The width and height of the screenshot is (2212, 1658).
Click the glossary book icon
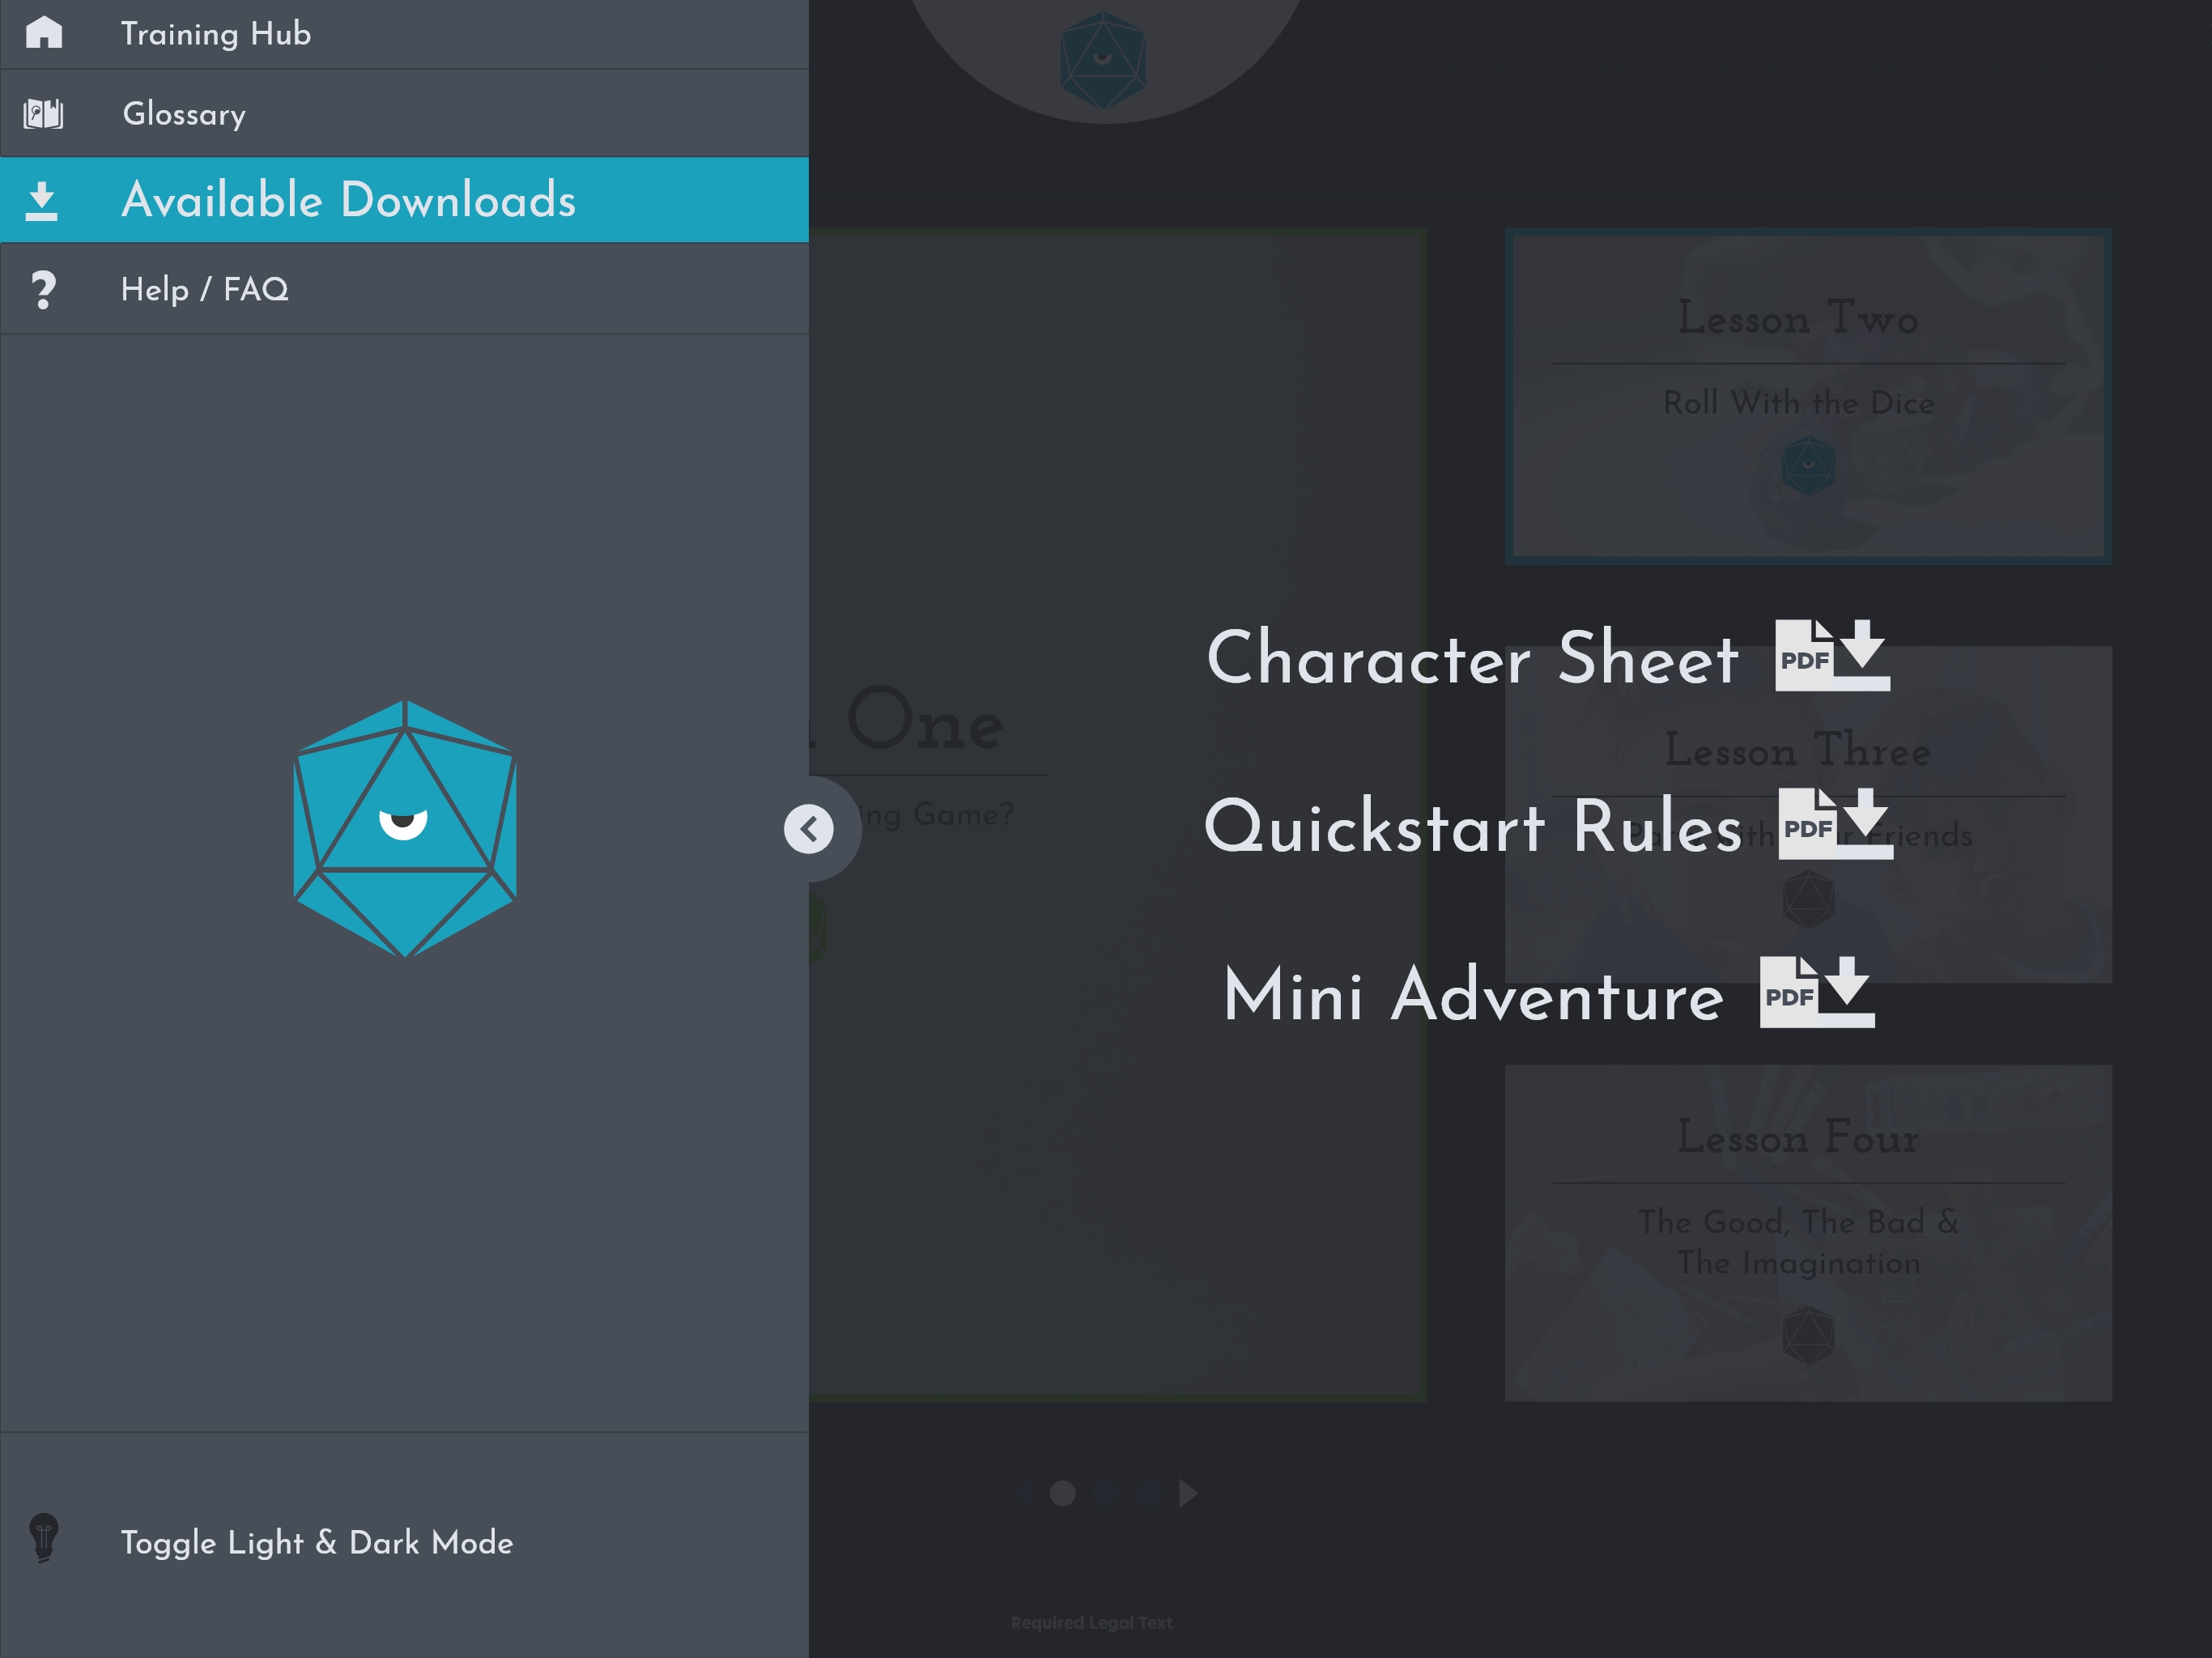(43, 114)
